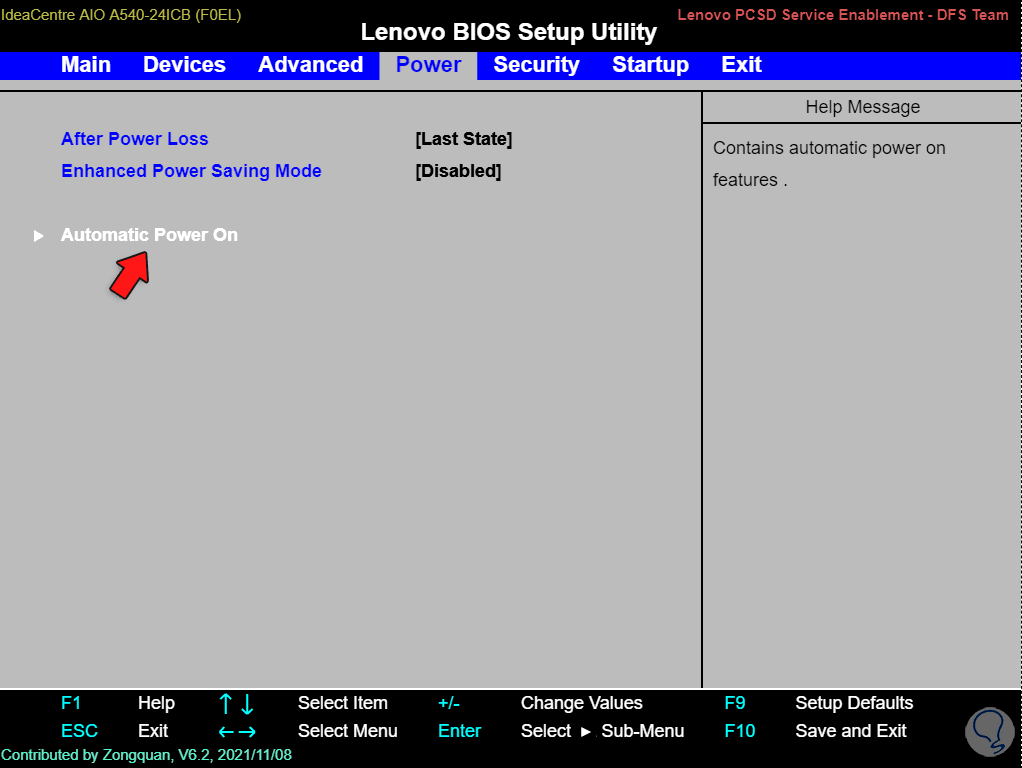Click the Enter key hint

(459, 731)
